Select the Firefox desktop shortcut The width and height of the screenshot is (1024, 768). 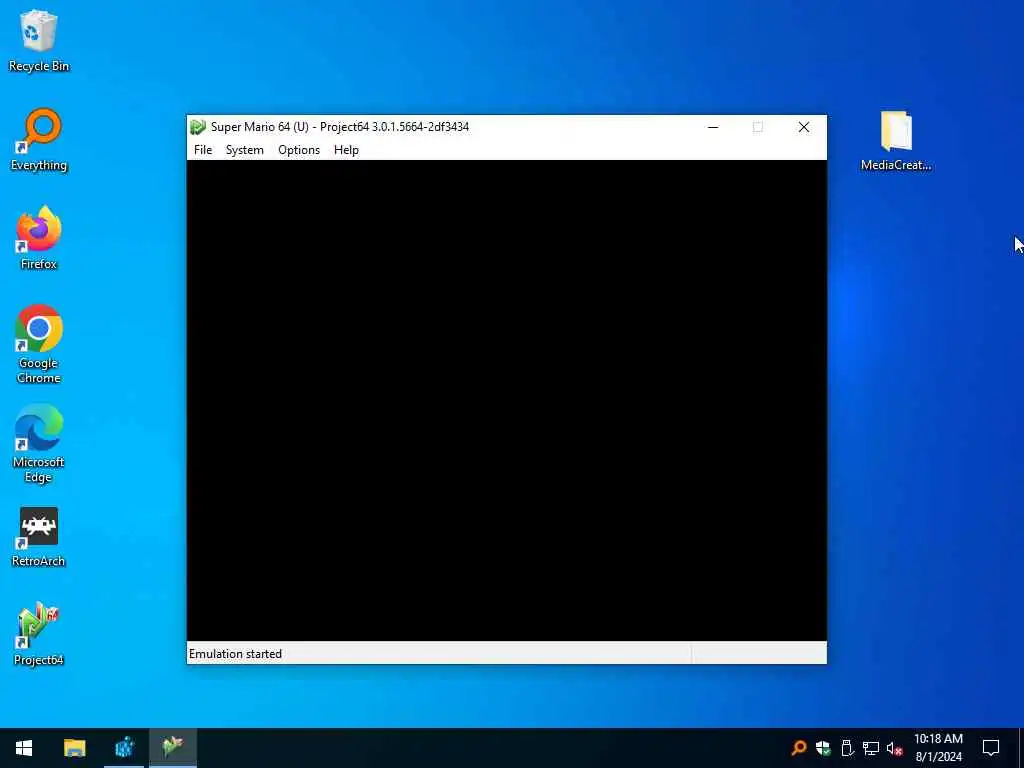[x=39, y=238]
